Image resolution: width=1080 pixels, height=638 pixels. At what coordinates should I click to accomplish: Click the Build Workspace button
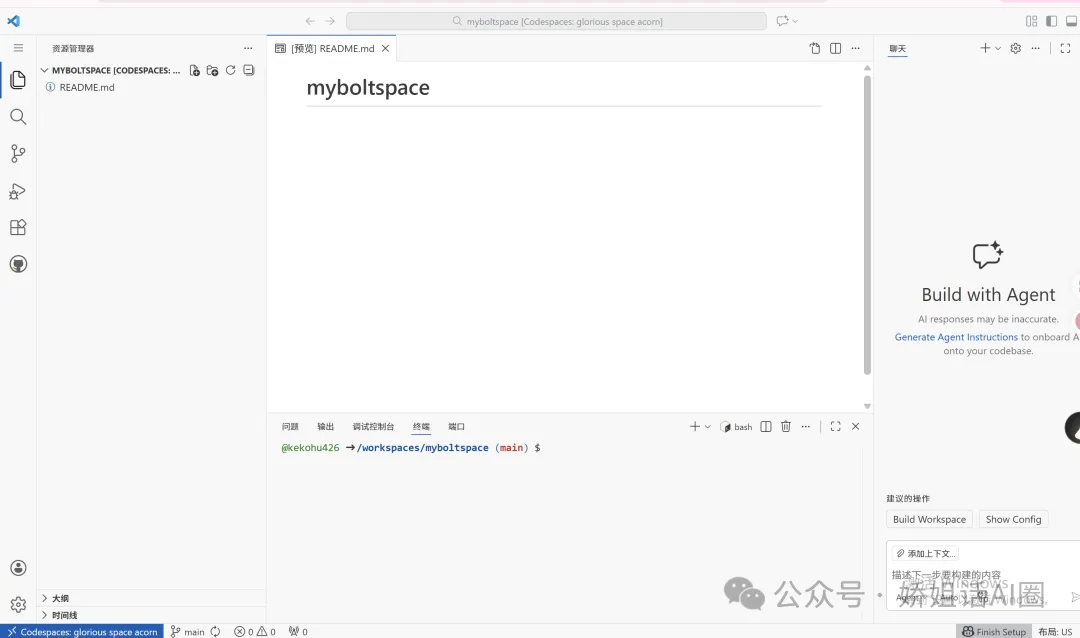(929, 519)
